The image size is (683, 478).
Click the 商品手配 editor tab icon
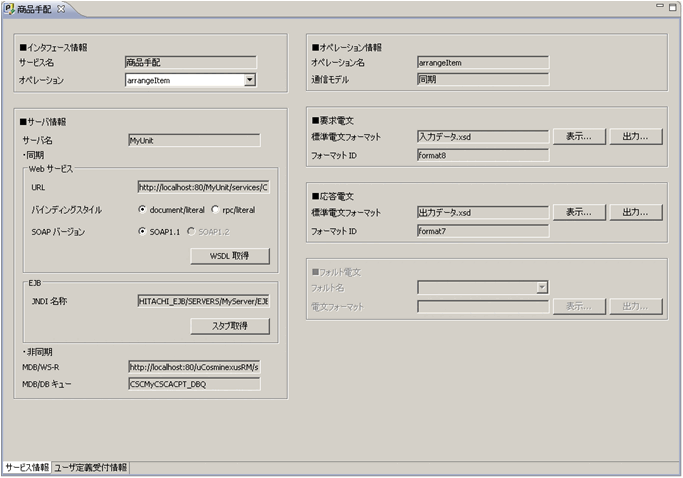[x=9, y=8]
